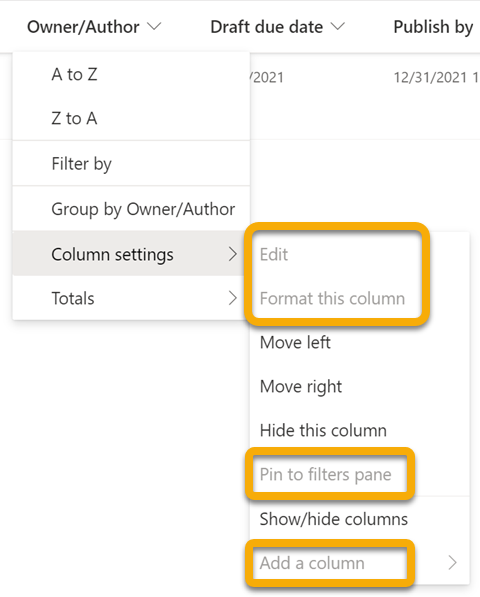This screenshot has height=597, width=480.
Task: Click Edit in column settings submenu
Action: (274, 254)
